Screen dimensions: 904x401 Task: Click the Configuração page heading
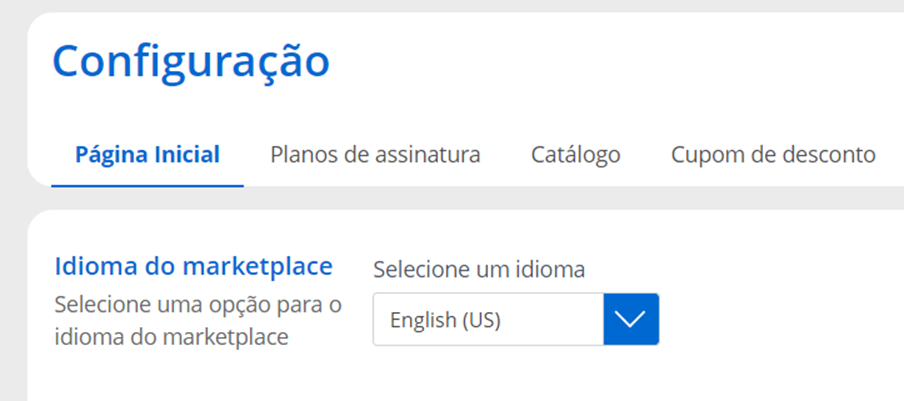point(191,61)
